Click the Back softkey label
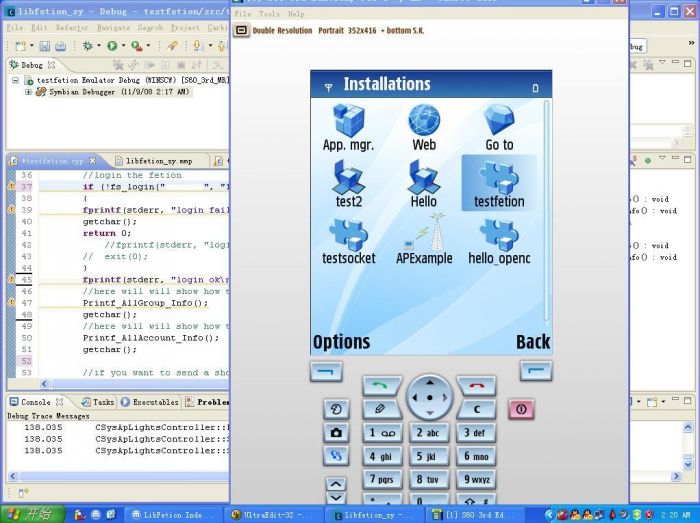 (x=533, y=342)
